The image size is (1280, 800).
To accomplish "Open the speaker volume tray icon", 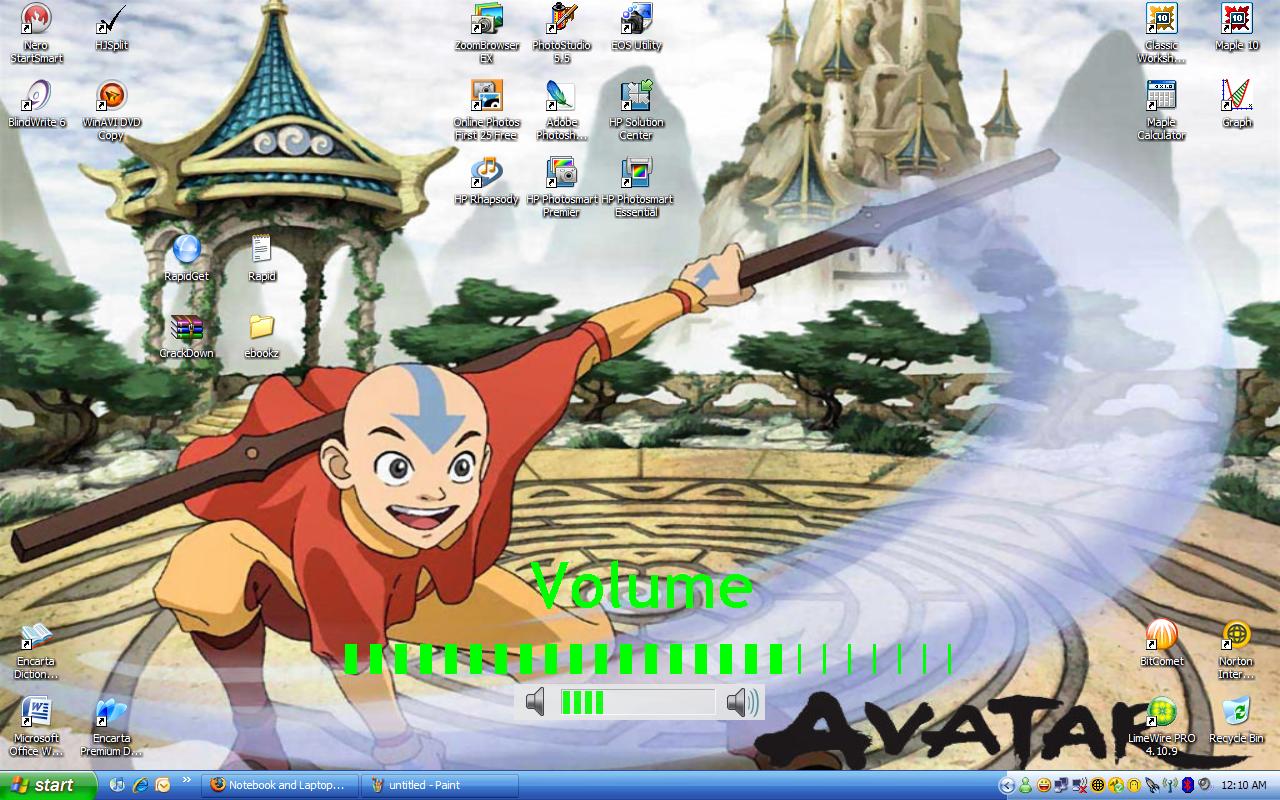I will 1204,784.
